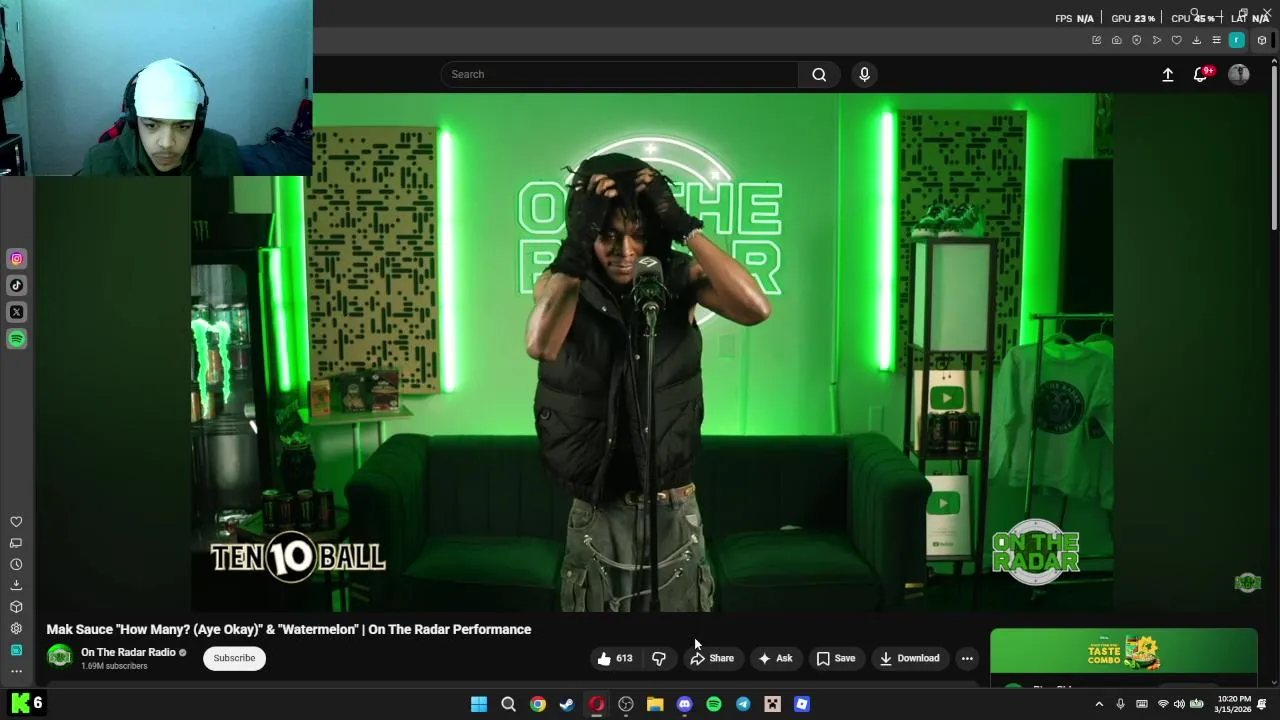
Task: Start voice search with microphone
Action: [x=865, y=74]
